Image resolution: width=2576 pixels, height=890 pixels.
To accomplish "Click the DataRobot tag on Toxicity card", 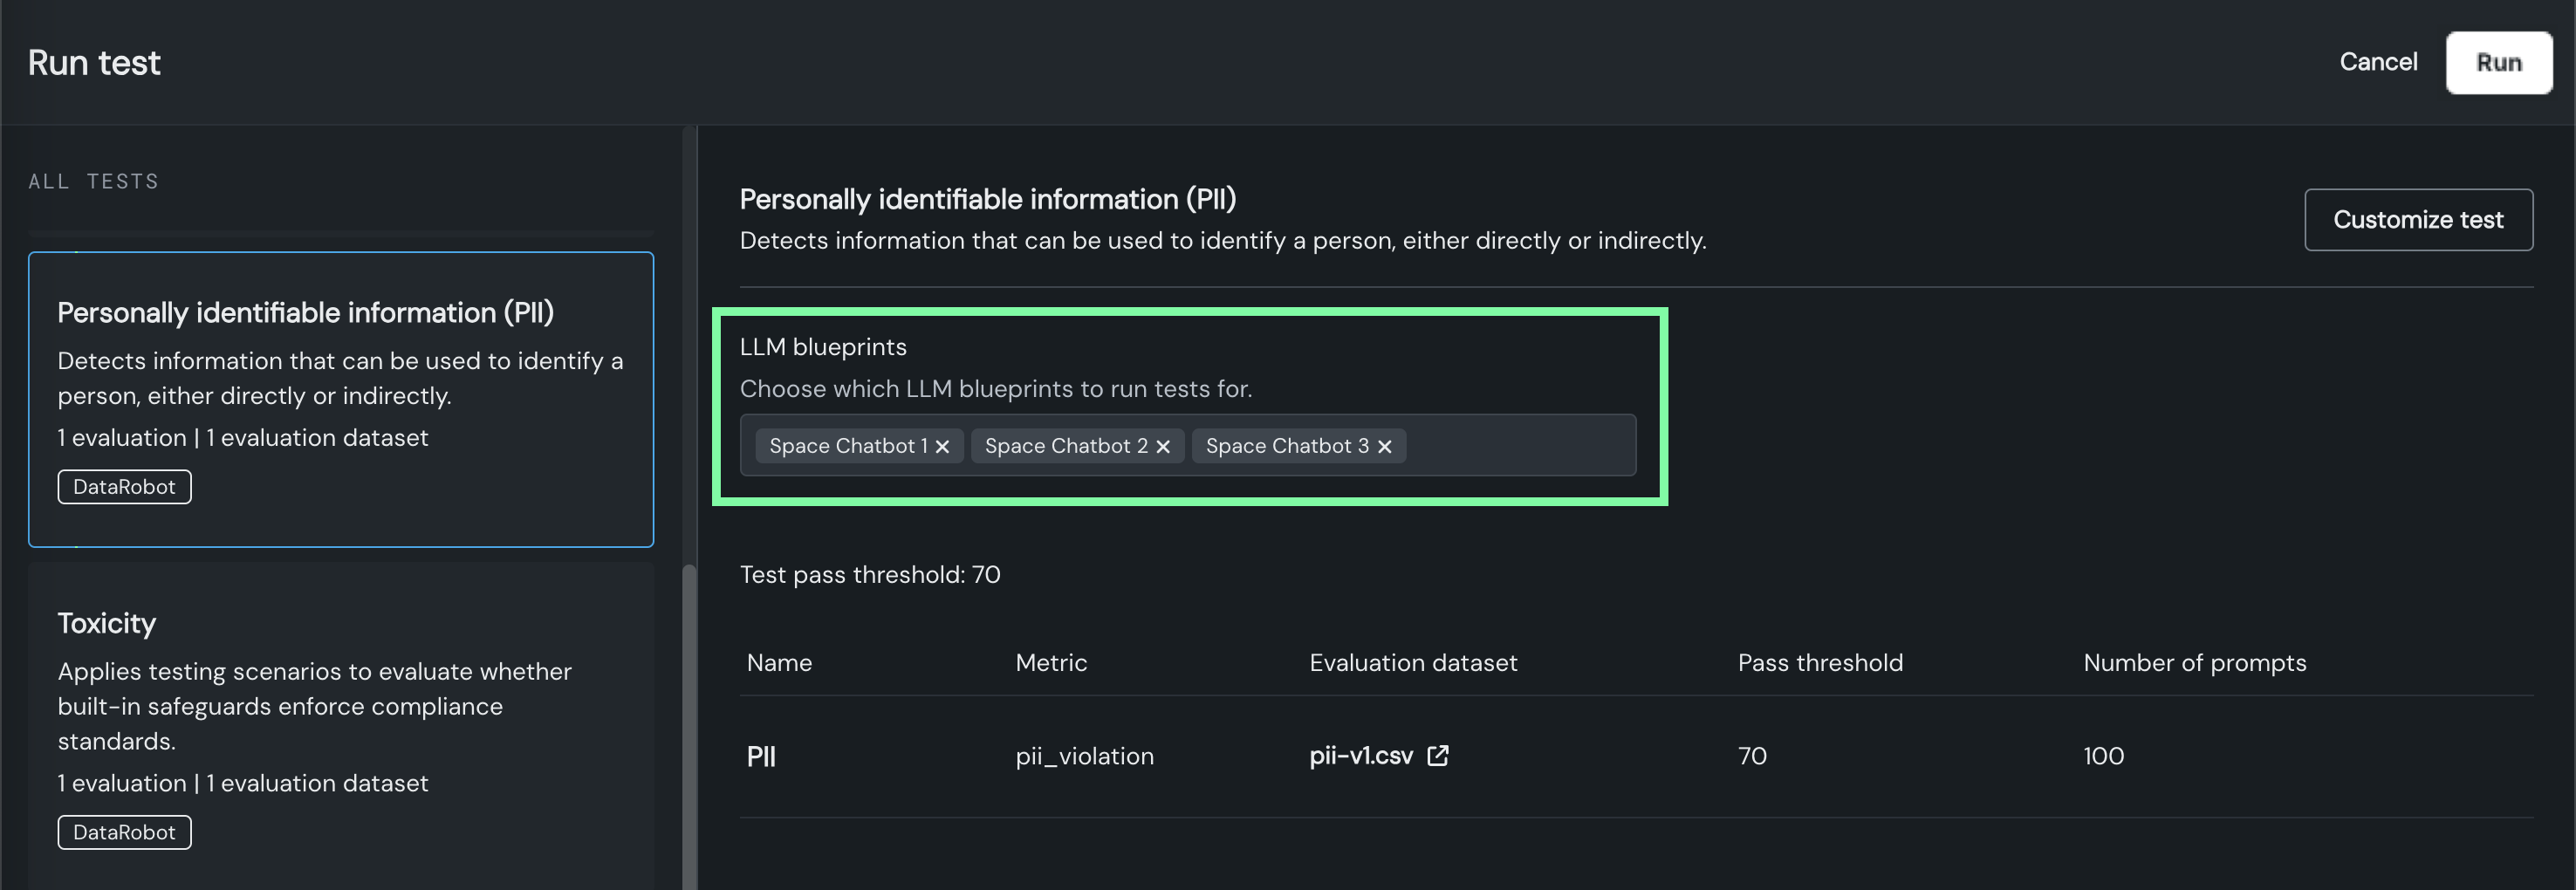I will [x=124, y=832].
